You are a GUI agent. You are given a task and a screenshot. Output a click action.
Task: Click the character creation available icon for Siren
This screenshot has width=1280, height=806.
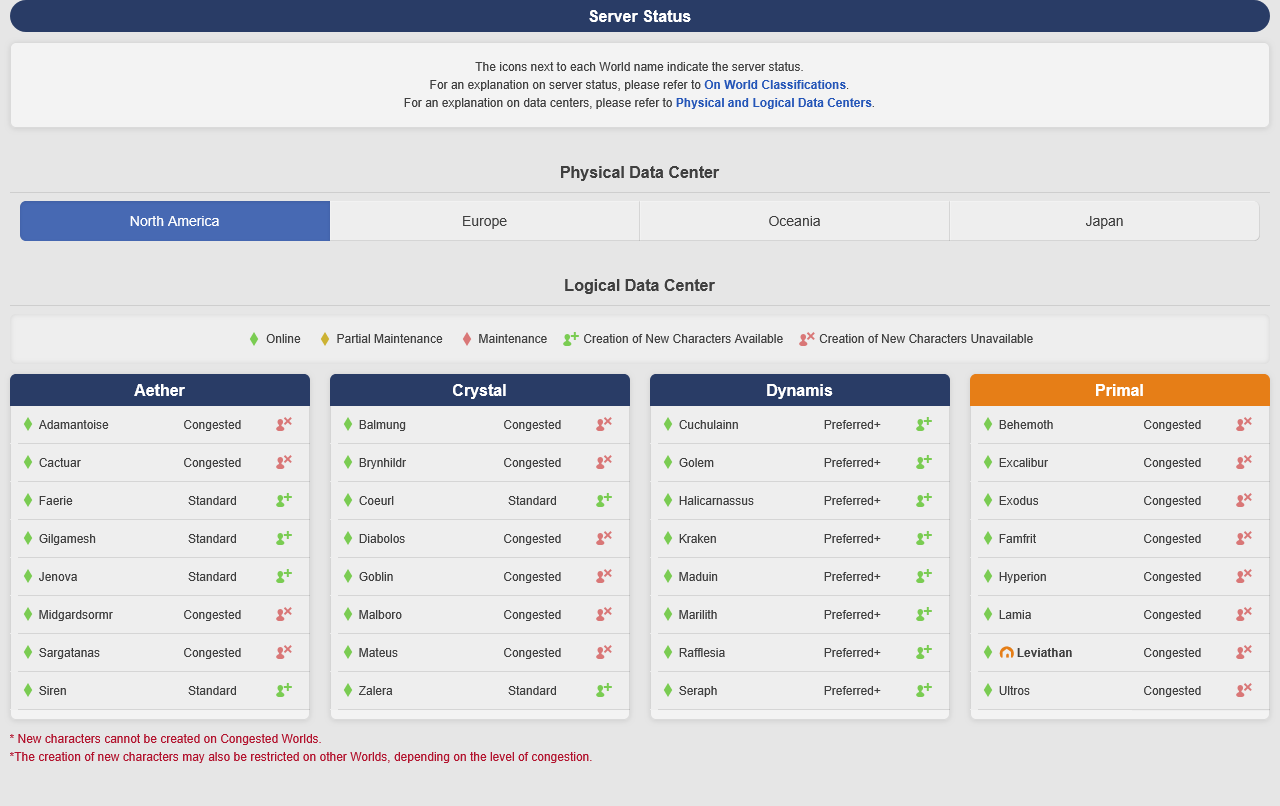(x=284, y=690)
